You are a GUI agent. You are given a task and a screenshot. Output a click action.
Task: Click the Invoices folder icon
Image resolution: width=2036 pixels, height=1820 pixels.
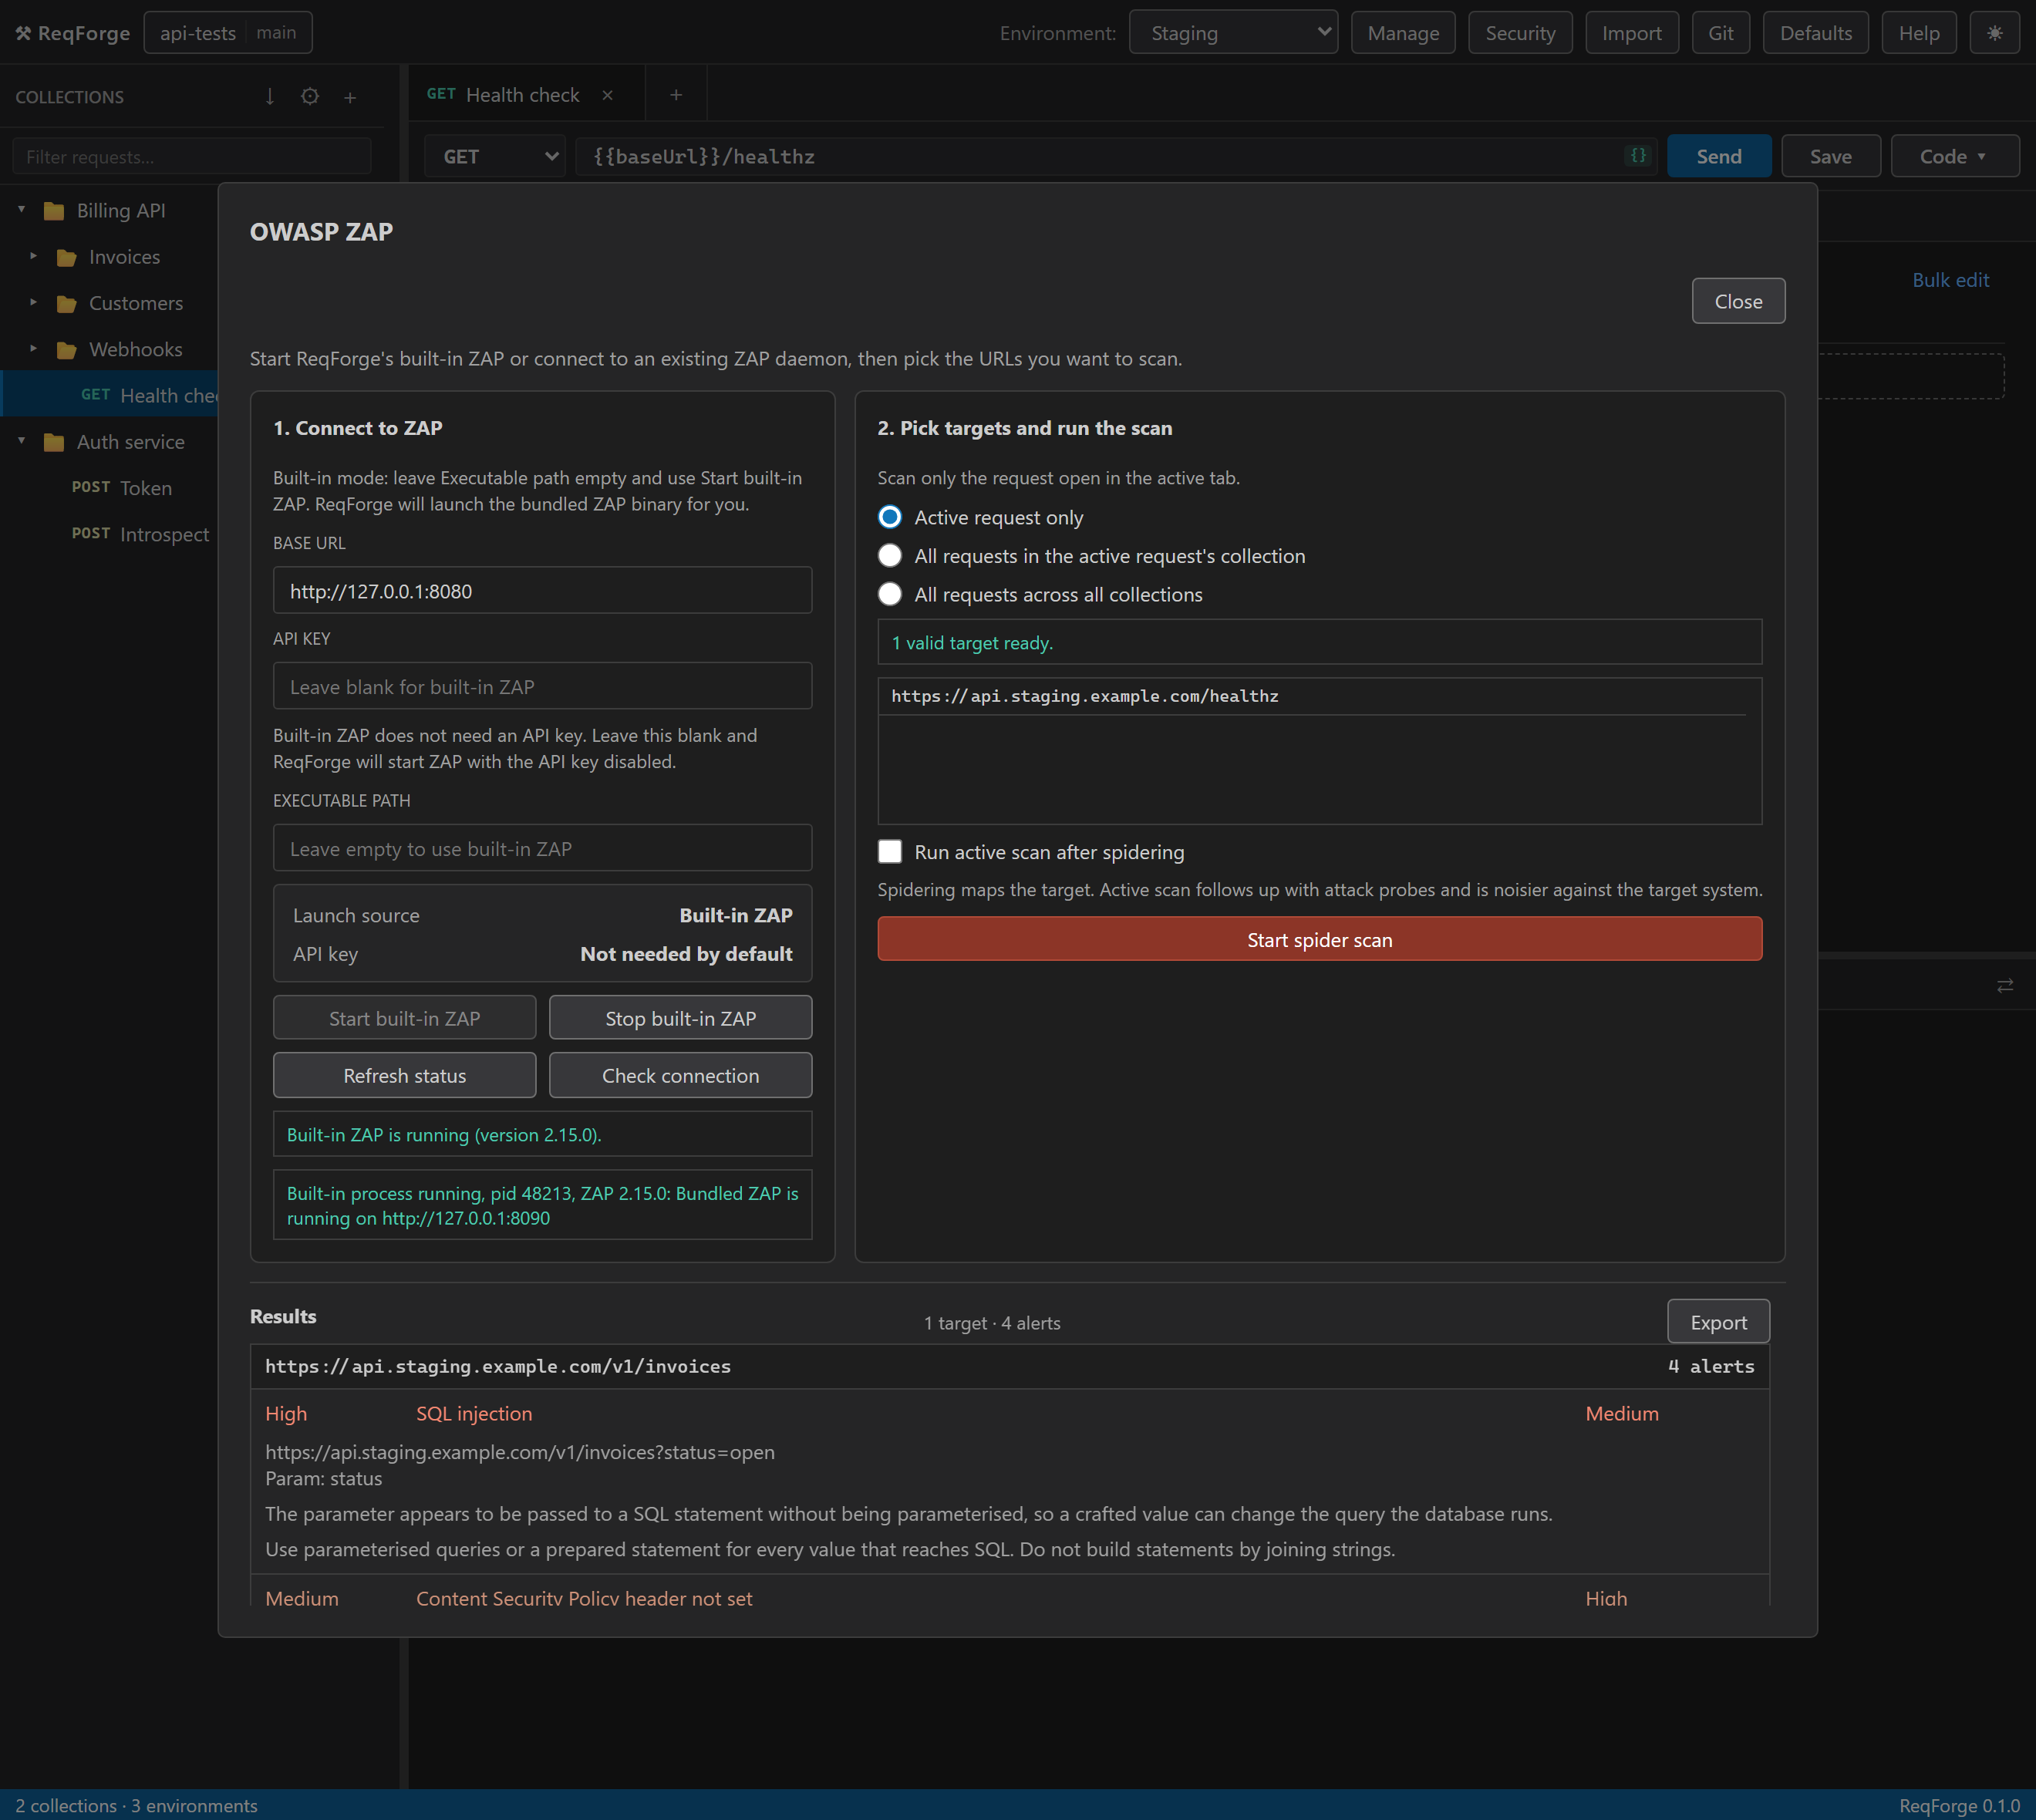coord(67,258)
